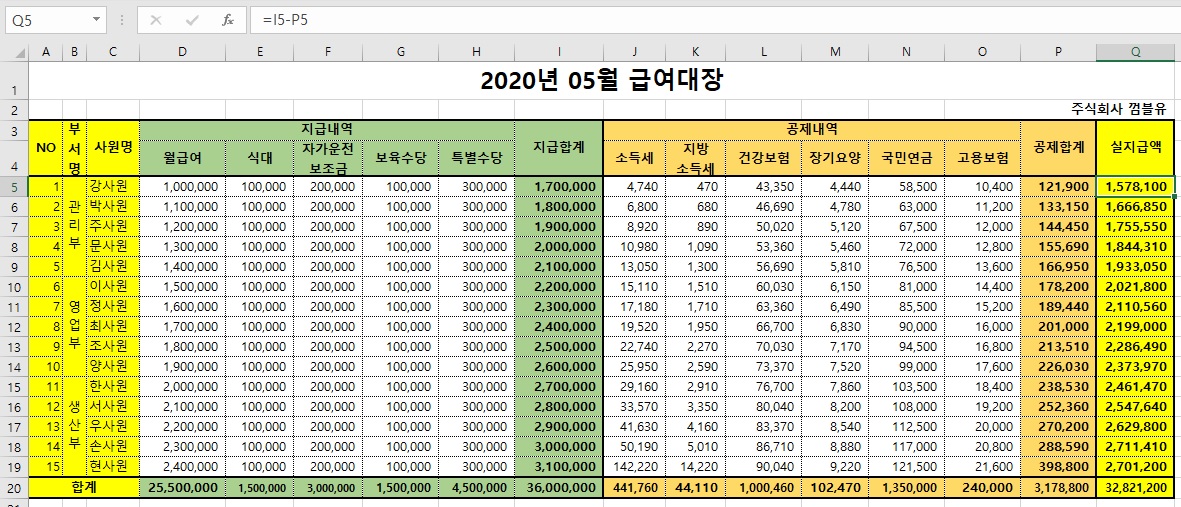
Task: Click employee cell 강사원
Action: pyautogui.click(x=112, y=186)
